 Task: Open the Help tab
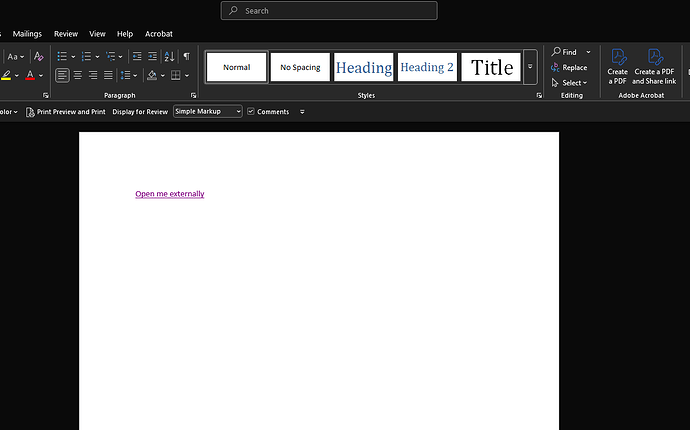click(125, 34)
